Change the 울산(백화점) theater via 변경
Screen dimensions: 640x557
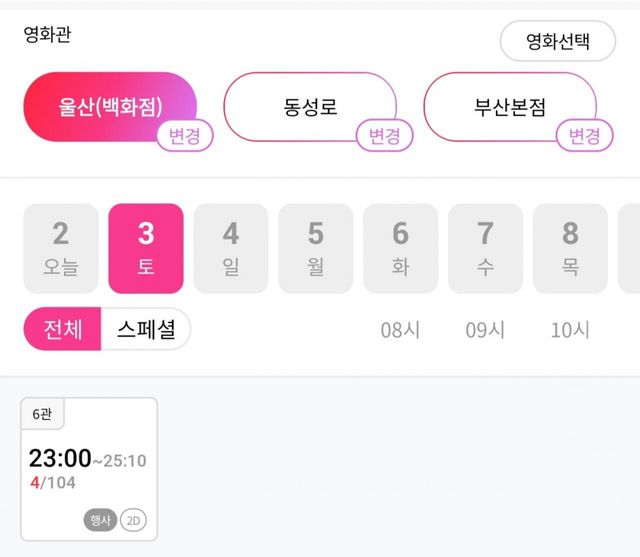185,136
